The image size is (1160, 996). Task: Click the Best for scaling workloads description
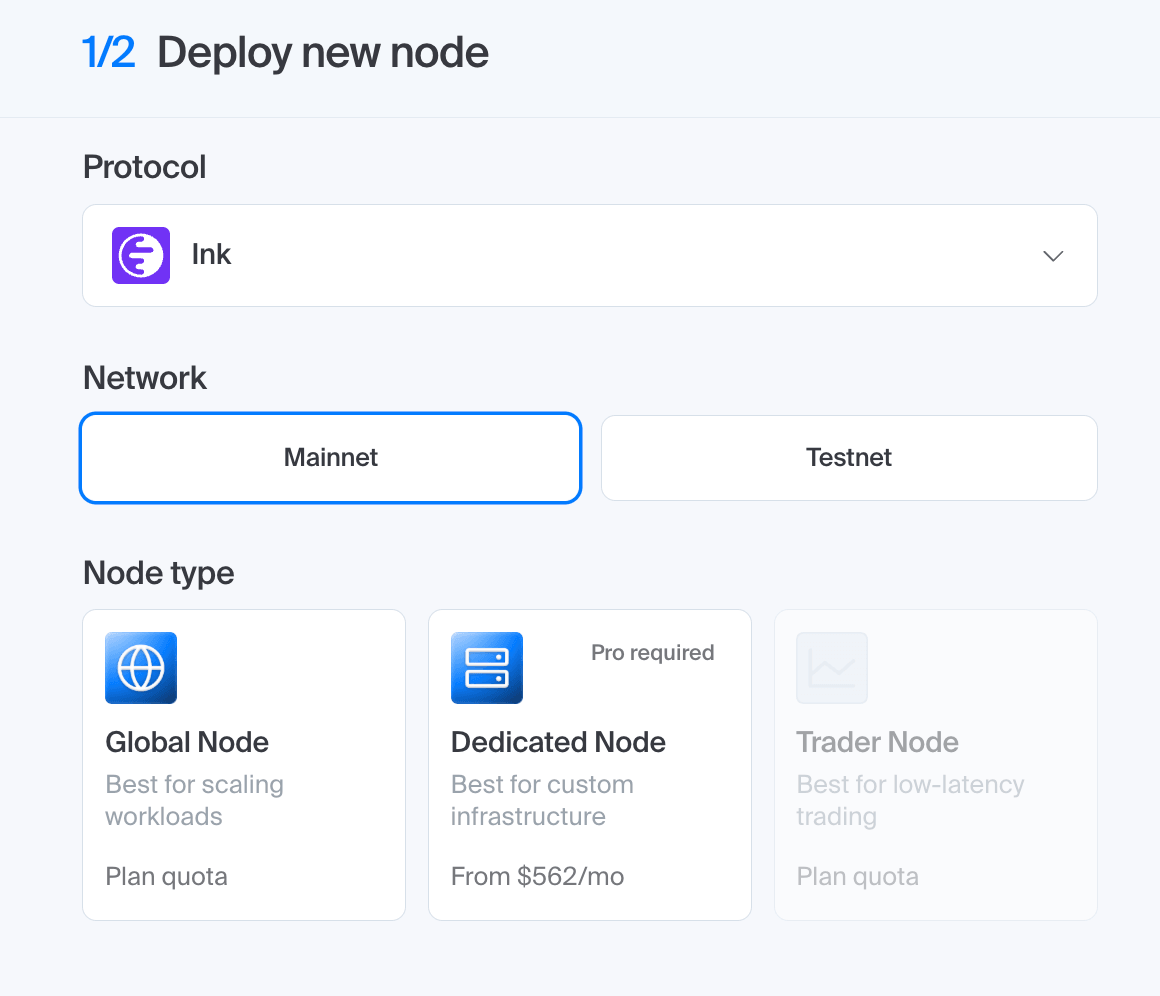(195, 800)
